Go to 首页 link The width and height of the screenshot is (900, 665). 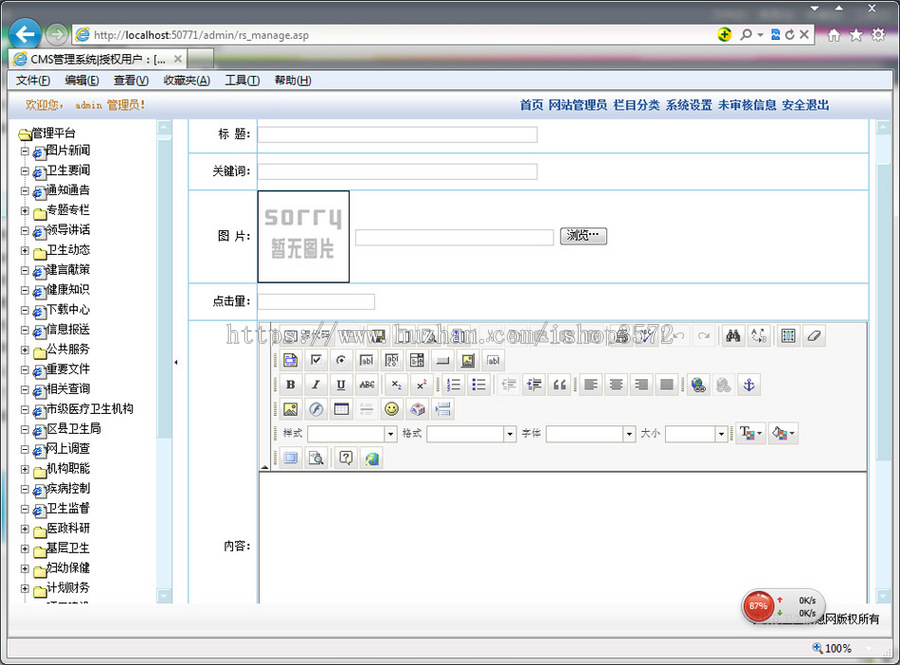click(532, 105)
